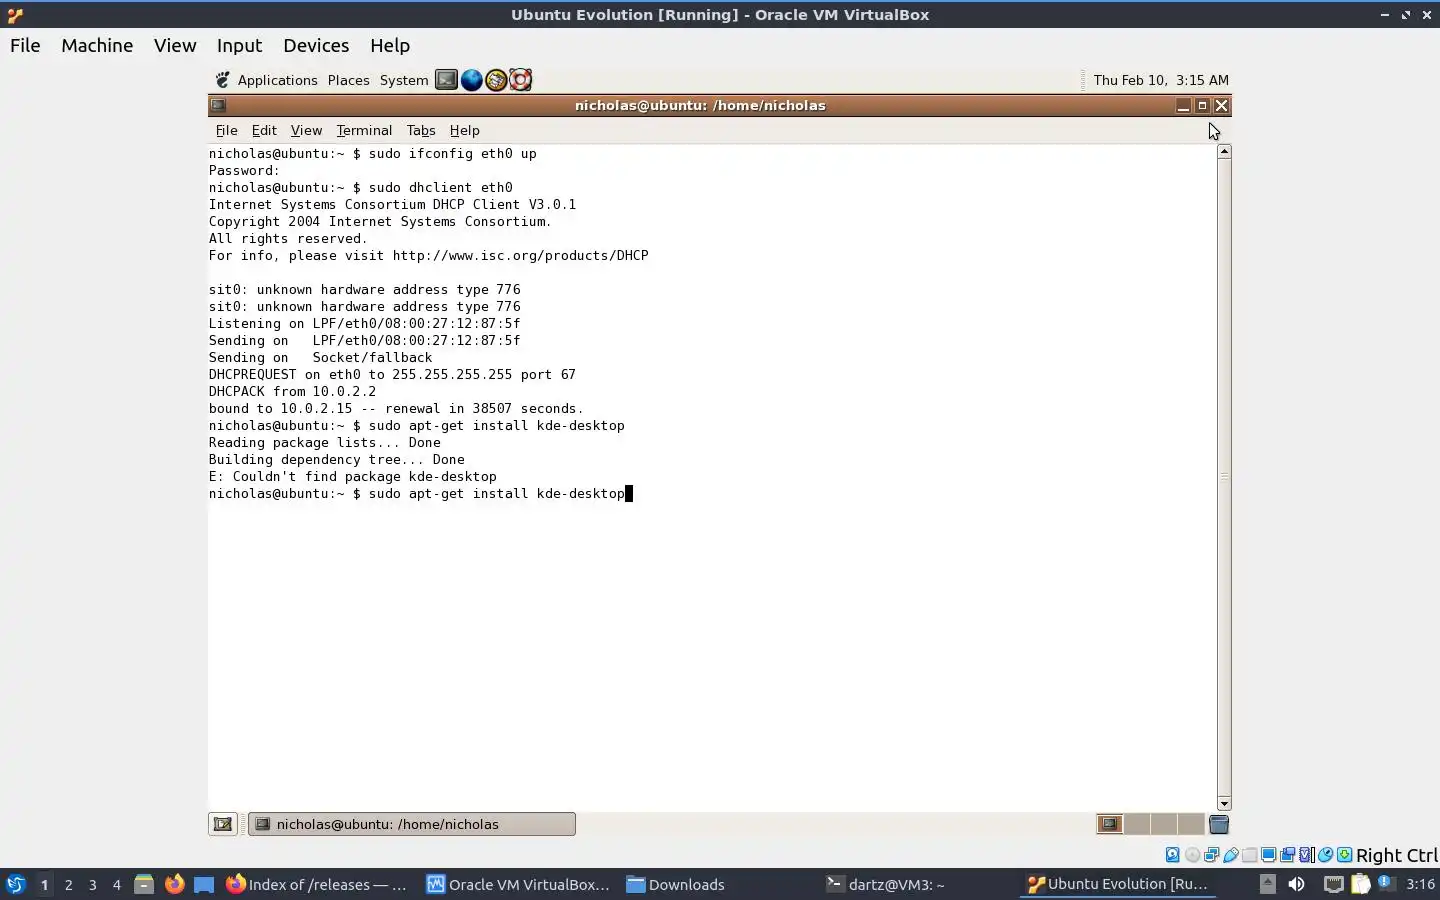Open the host application launcher menu icon
Screen dimensions: 1440x900
coord(15,884)
